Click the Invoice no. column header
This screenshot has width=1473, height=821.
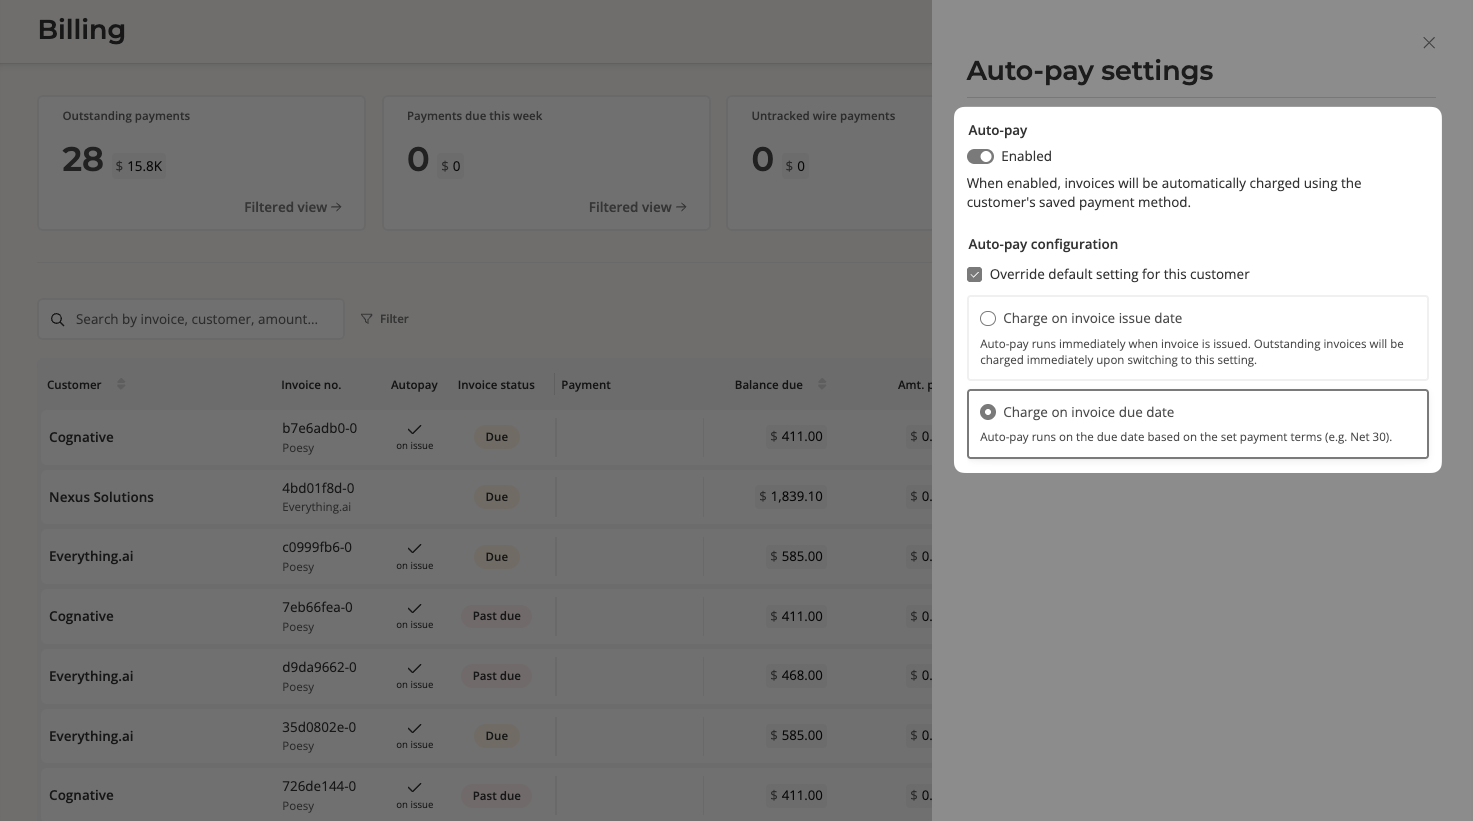click(311, 385)
